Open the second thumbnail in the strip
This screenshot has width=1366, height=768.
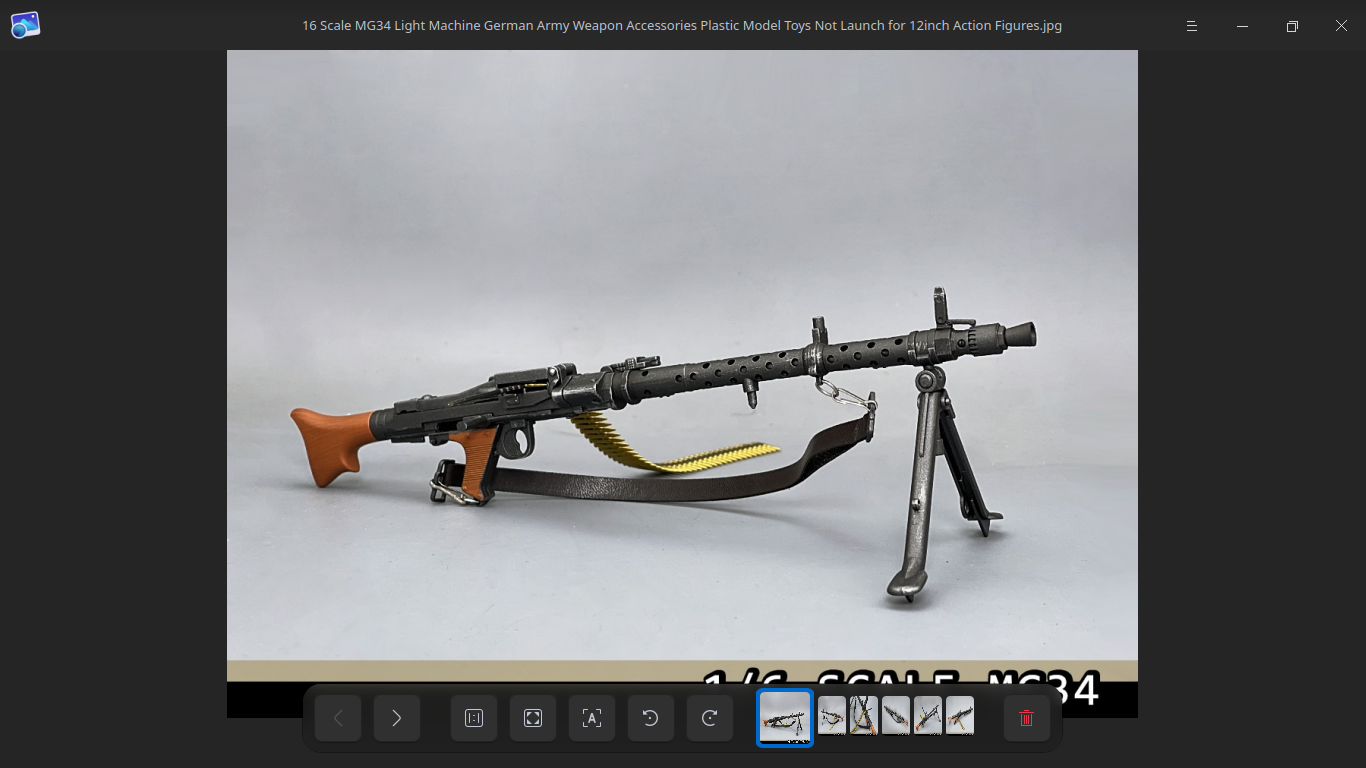tap(832, 716)
